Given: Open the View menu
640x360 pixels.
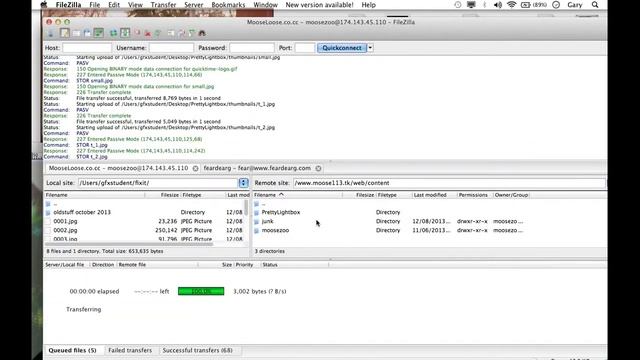Looking at the screenshot, I should [x=135, y=5].
